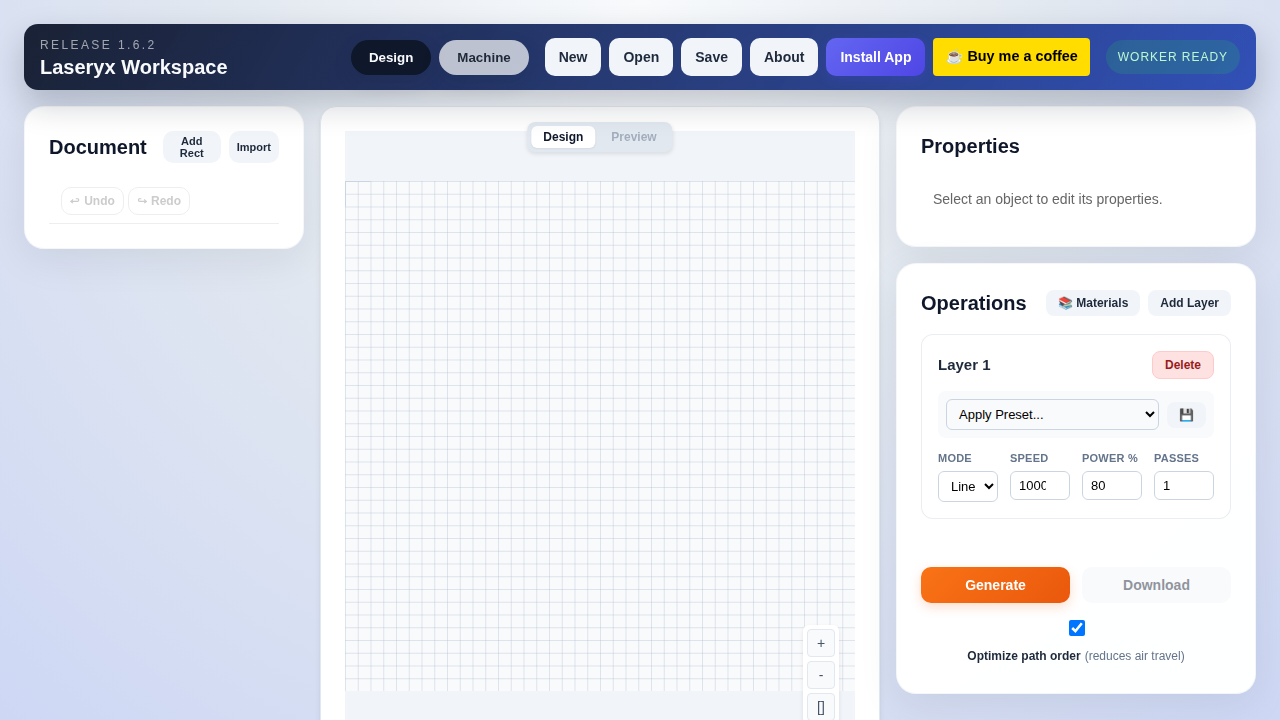Image resolution: width=1280 pixels, height=720 pixels.
Task: Click the Layer 1 title
Action: (x=964, y=365)
